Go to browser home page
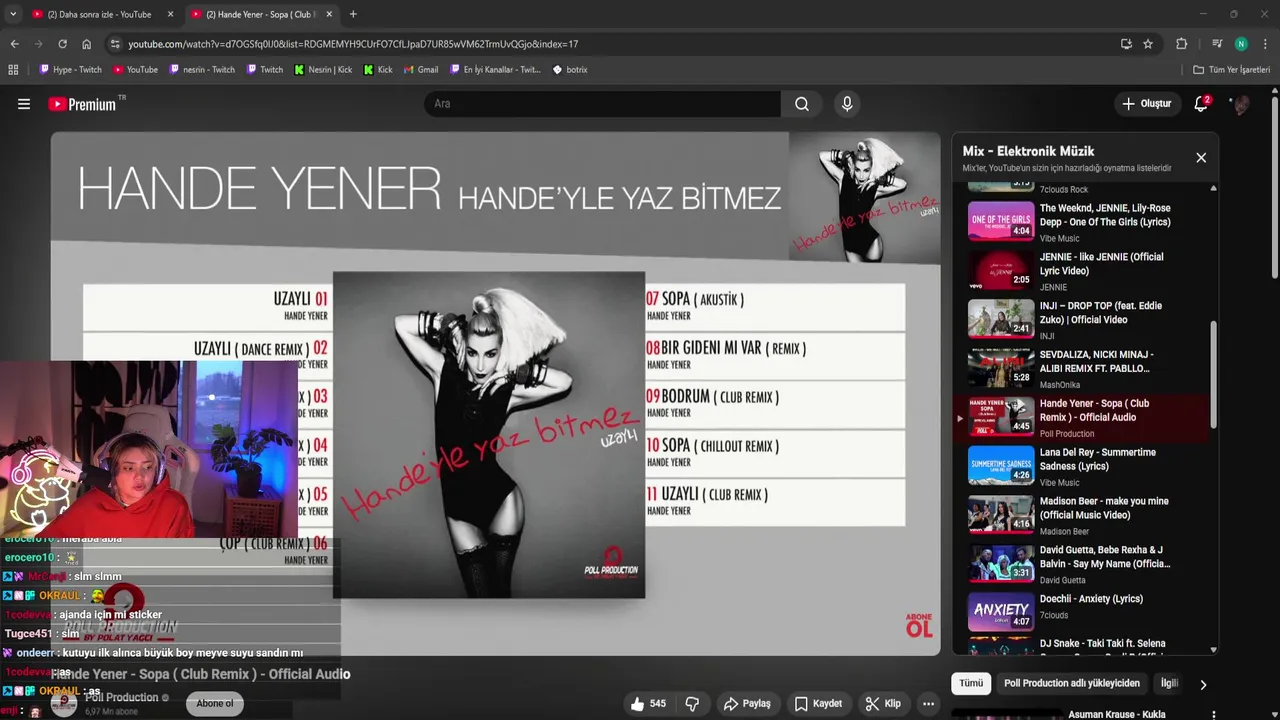This screenshot has width=1280, height=720. click(87, 44)
